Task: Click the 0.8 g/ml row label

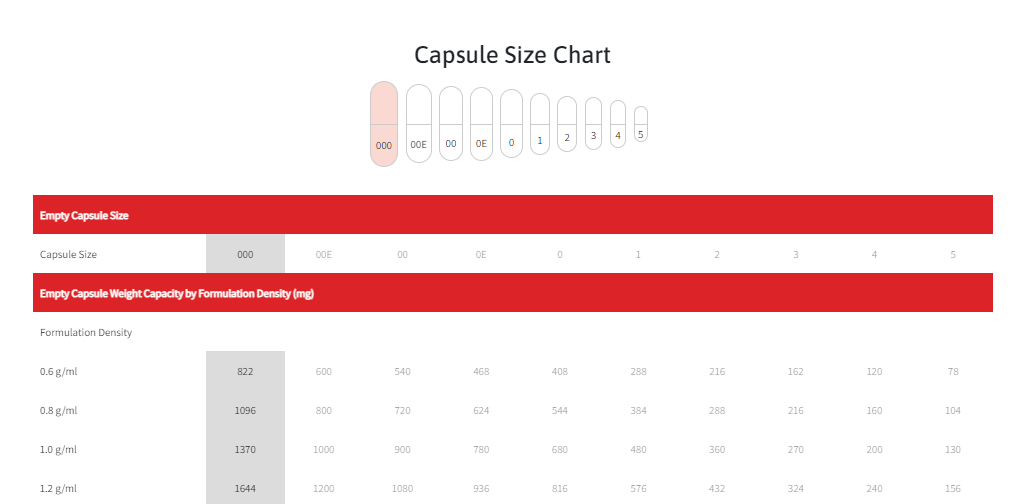Action: [58, 410]
